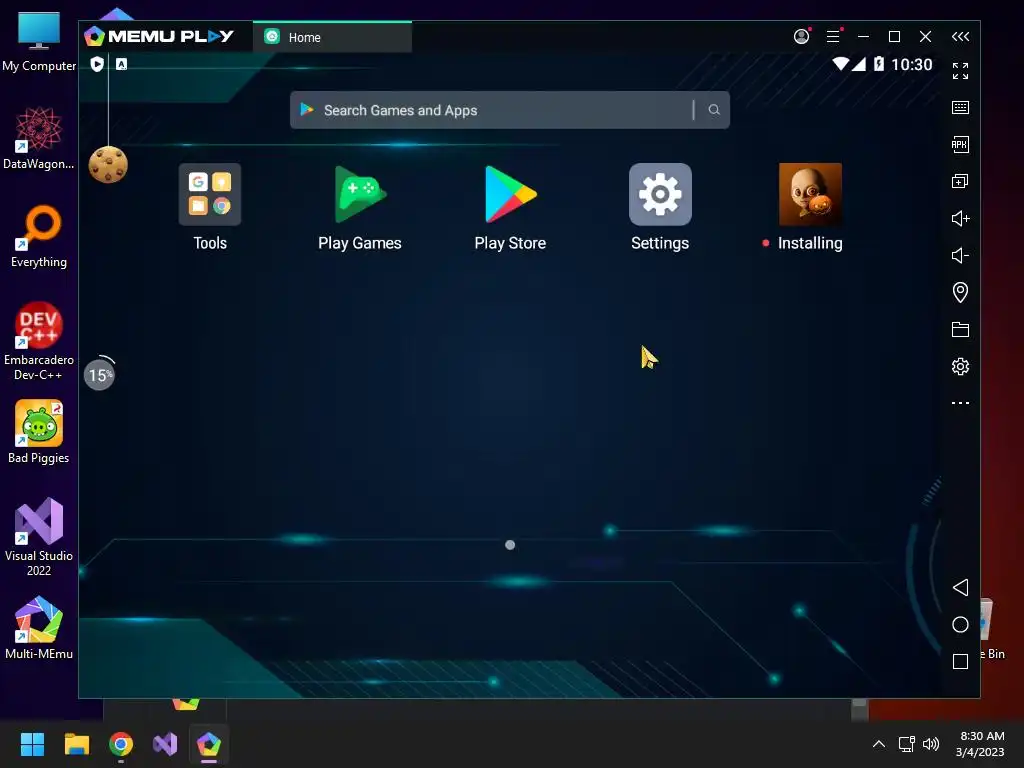Click the Installing game icon
Screen dimensions: 1024x768
810,195
